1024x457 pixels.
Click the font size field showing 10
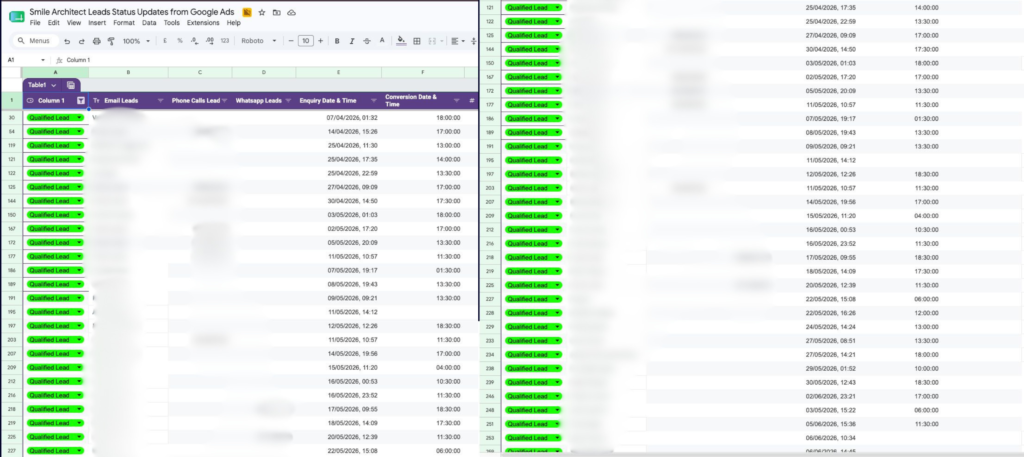305,40
